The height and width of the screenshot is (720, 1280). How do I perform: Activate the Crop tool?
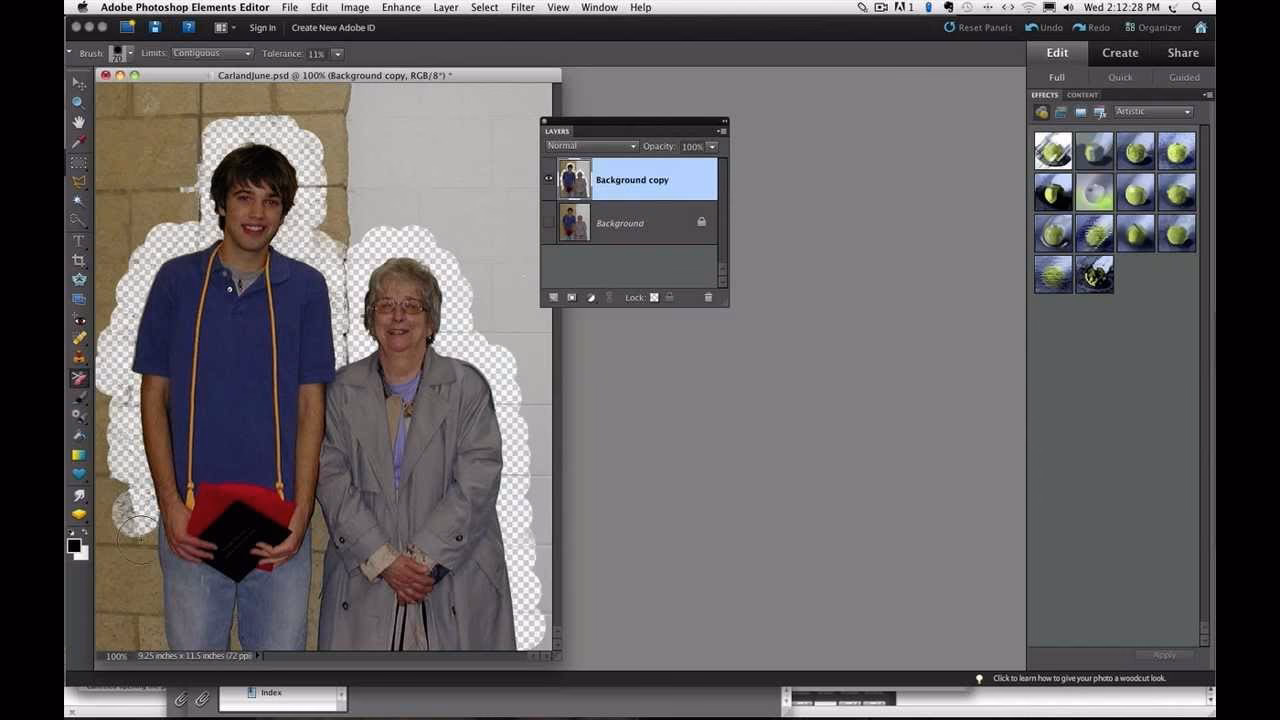(x=77, y=260)
